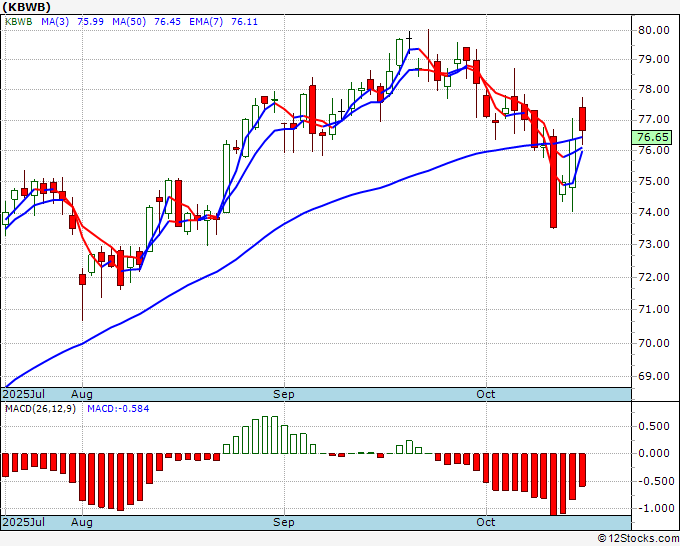This screenshot has width=680, height=546.
Task: Click the Aug label on MACD axis
Action: point(82,522)
